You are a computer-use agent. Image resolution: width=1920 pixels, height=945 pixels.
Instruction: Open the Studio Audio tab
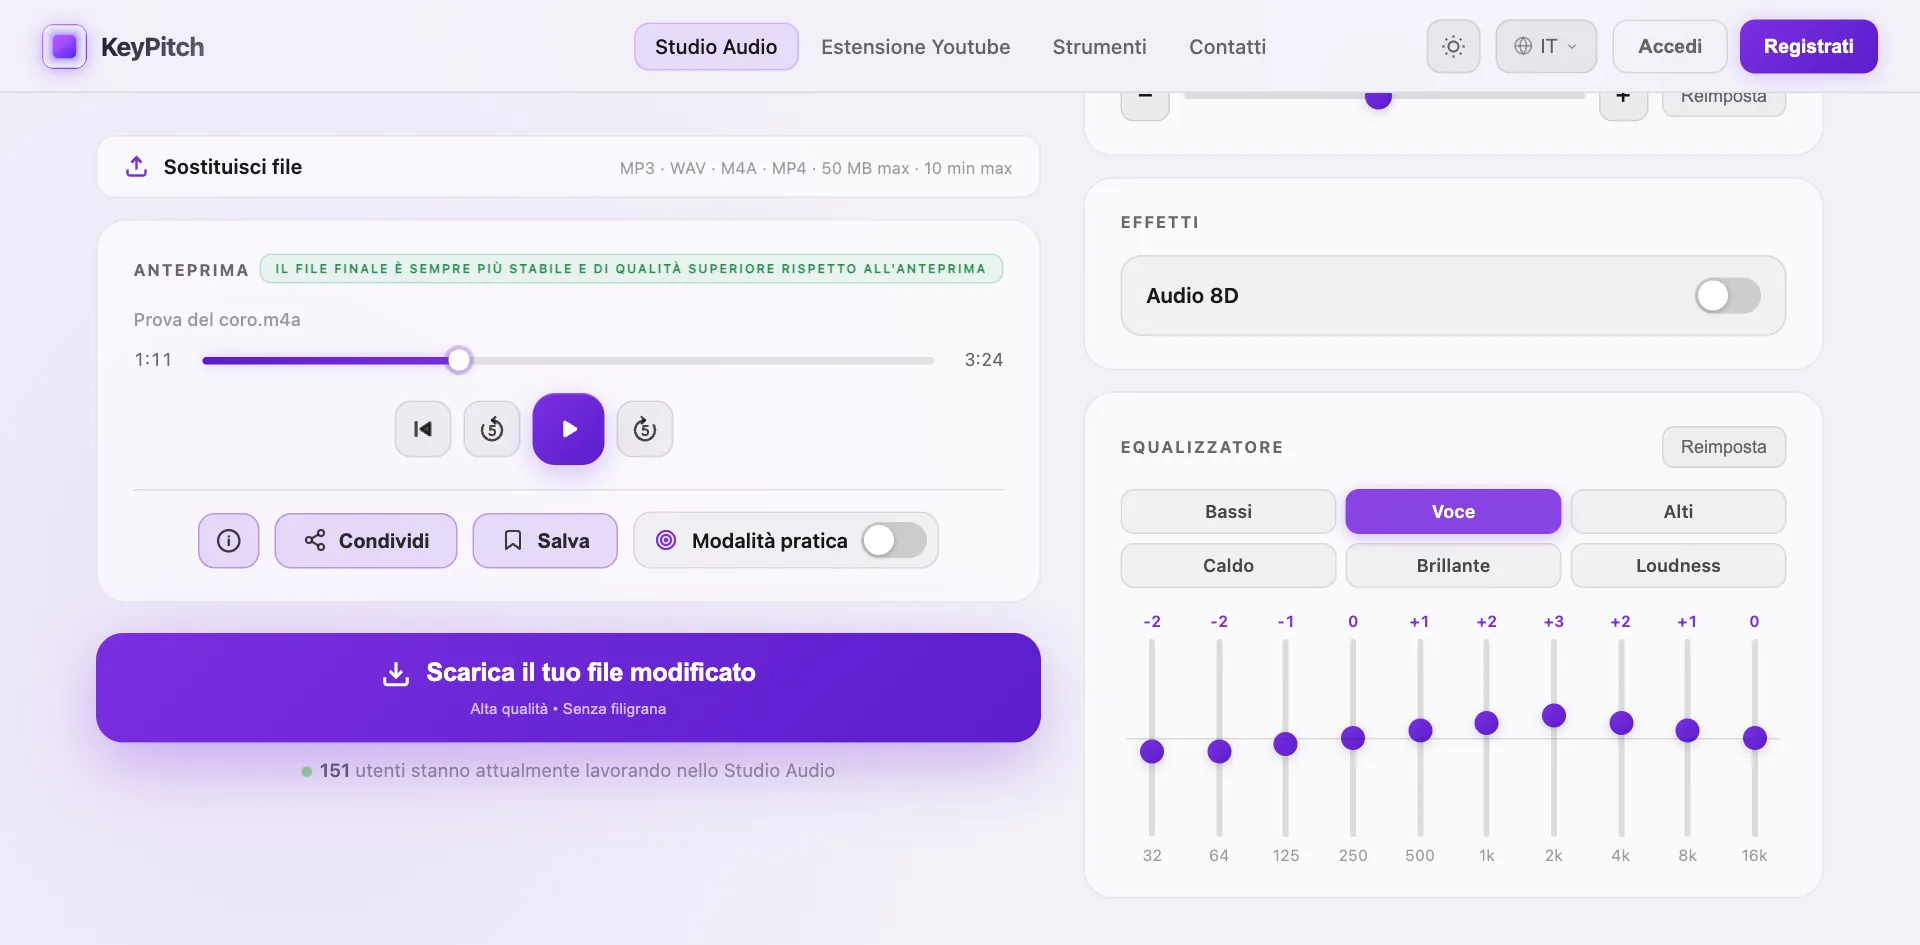(716, 47)
